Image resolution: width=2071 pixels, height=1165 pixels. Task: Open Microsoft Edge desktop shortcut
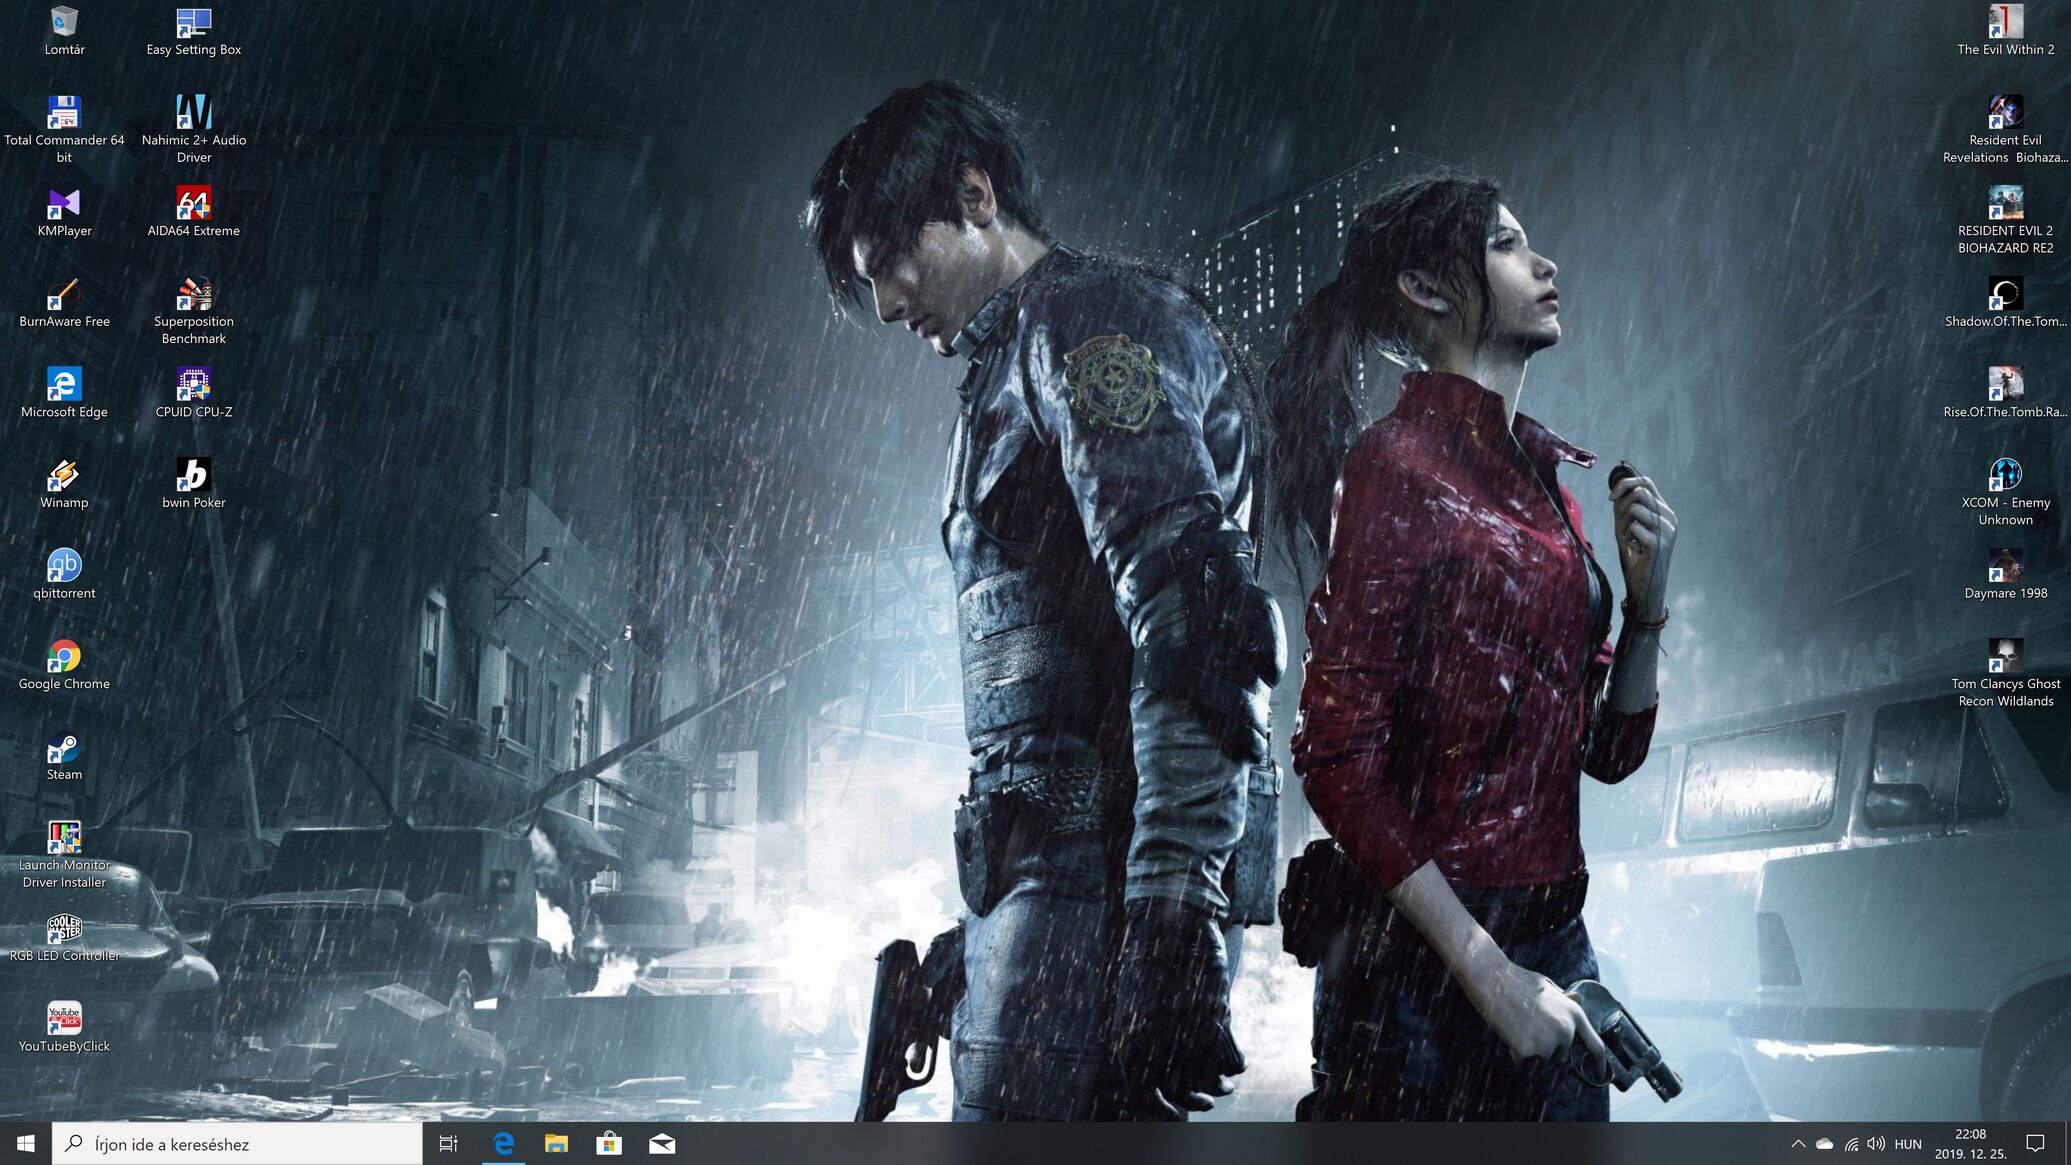(x=64, y=393)
